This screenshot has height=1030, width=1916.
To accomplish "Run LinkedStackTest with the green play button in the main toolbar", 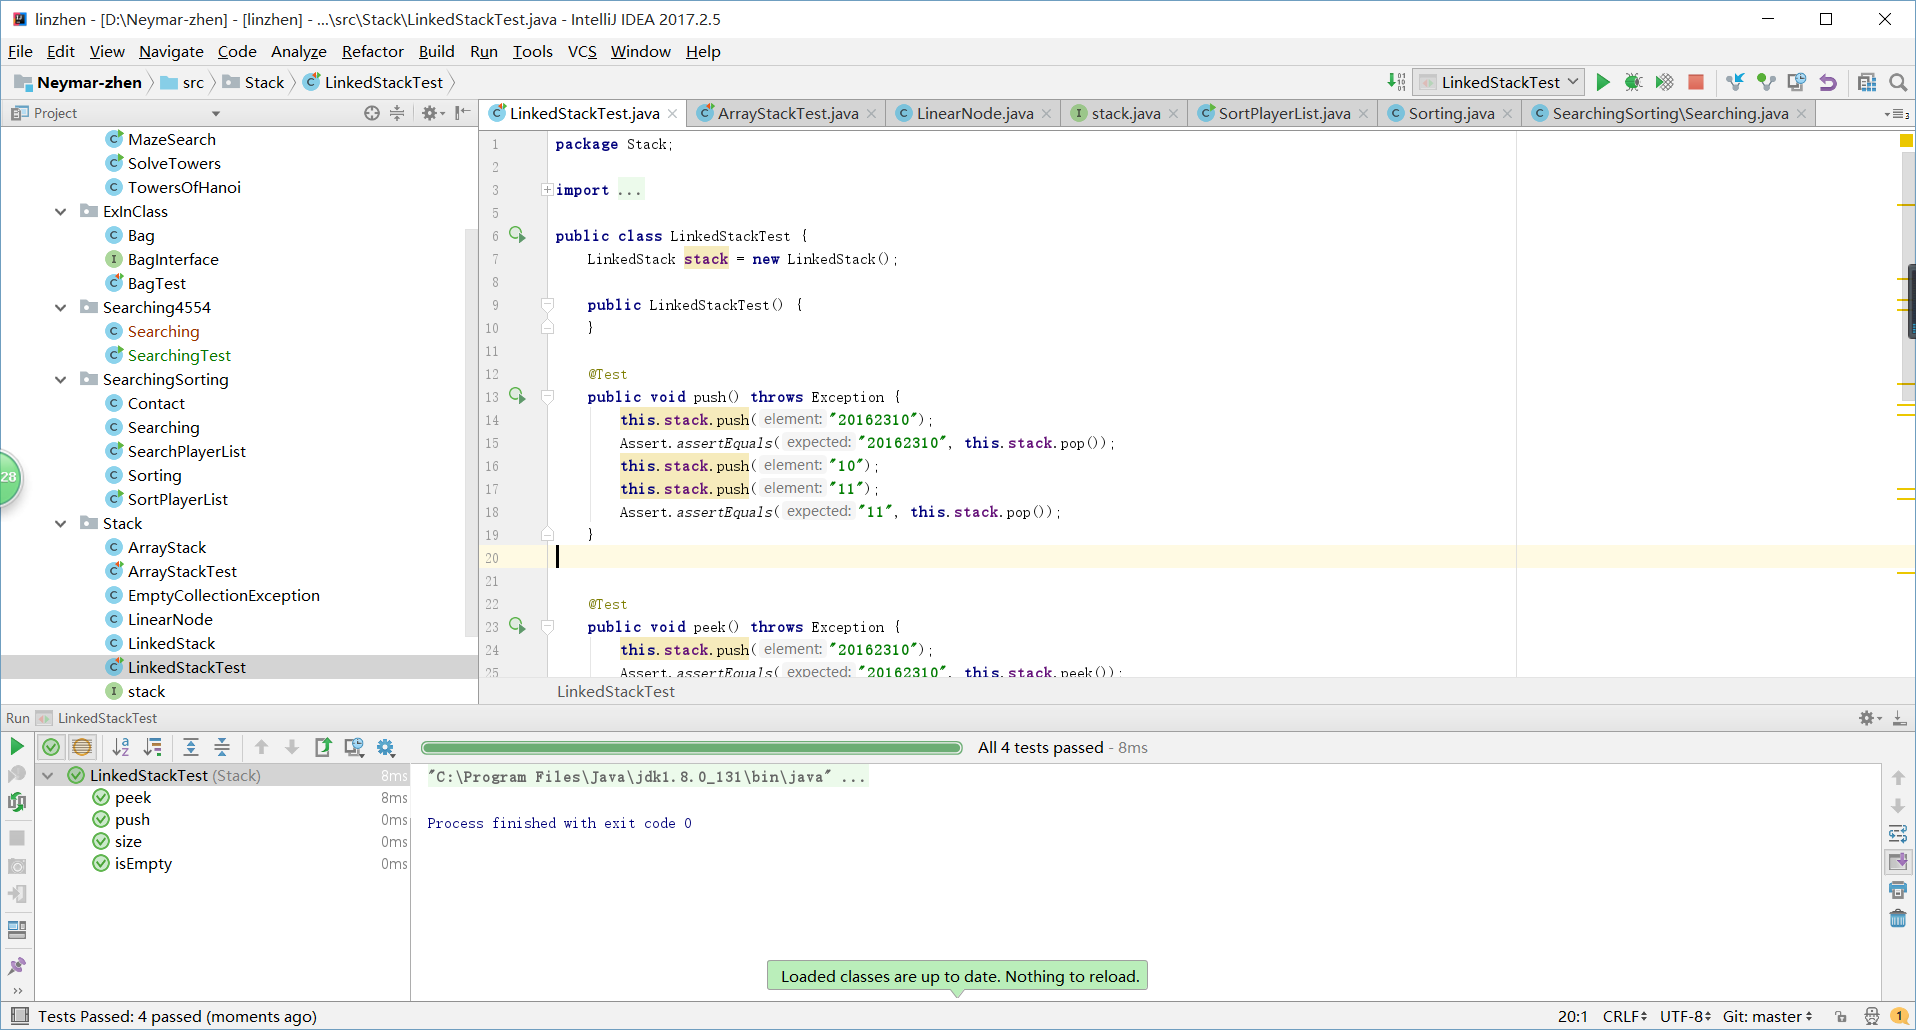I will click(1603, 82).
